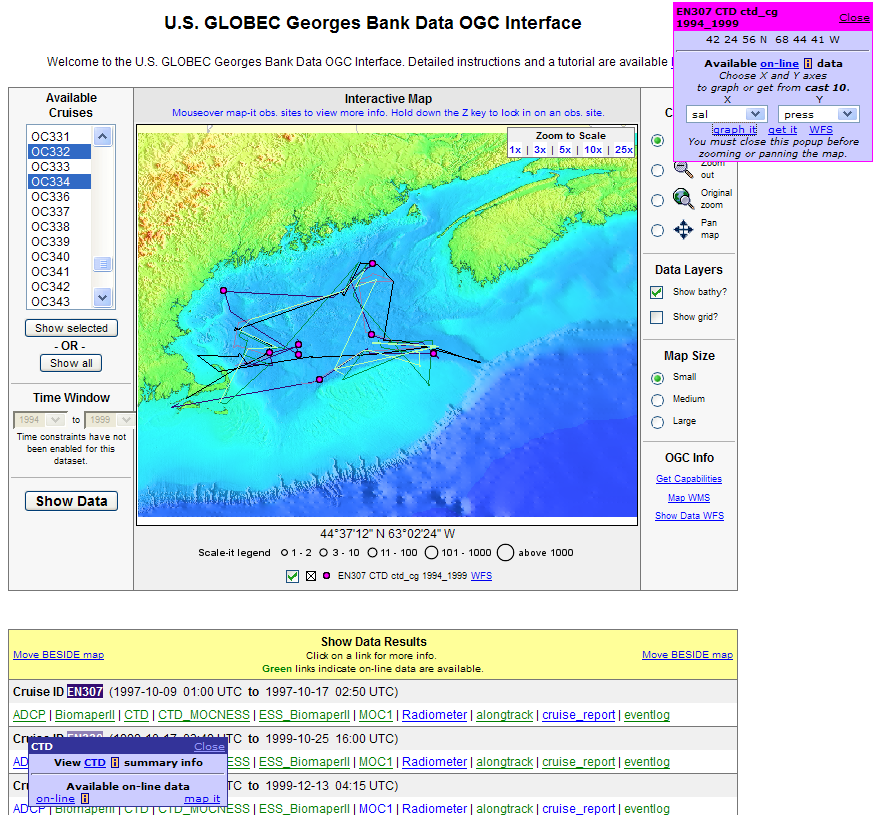This screenshot has width=878, height=815.
Task: Open CTD_MOCNESS link in EN307 row
Action: (204, 715)
